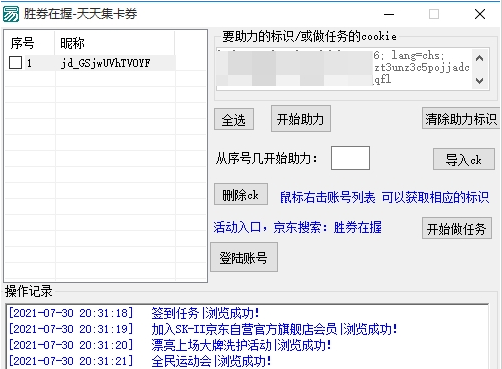Click hint text 鼠标右击账号列表
This screenshot has width=502, height=369.
click(x=328, y=197)
